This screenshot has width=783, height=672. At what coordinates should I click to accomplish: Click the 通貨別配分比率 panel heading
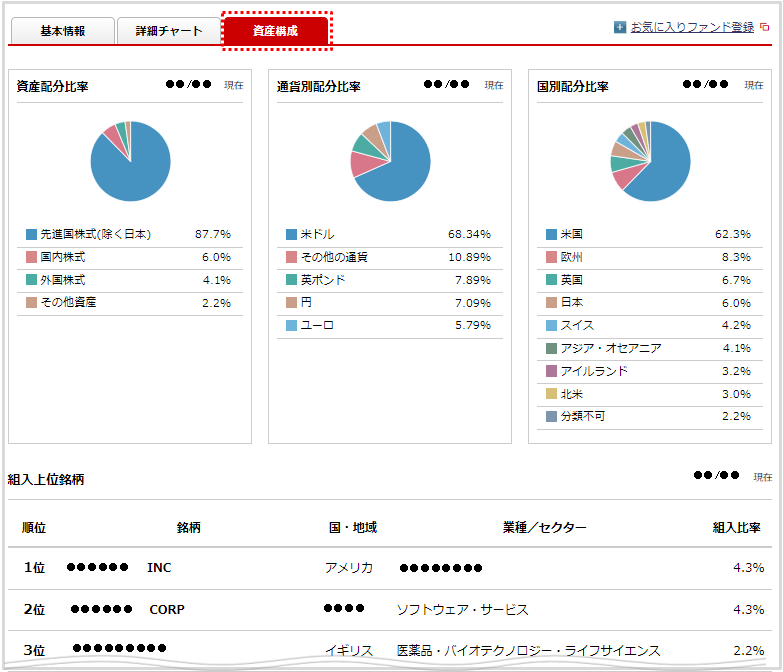coord(319,87)
